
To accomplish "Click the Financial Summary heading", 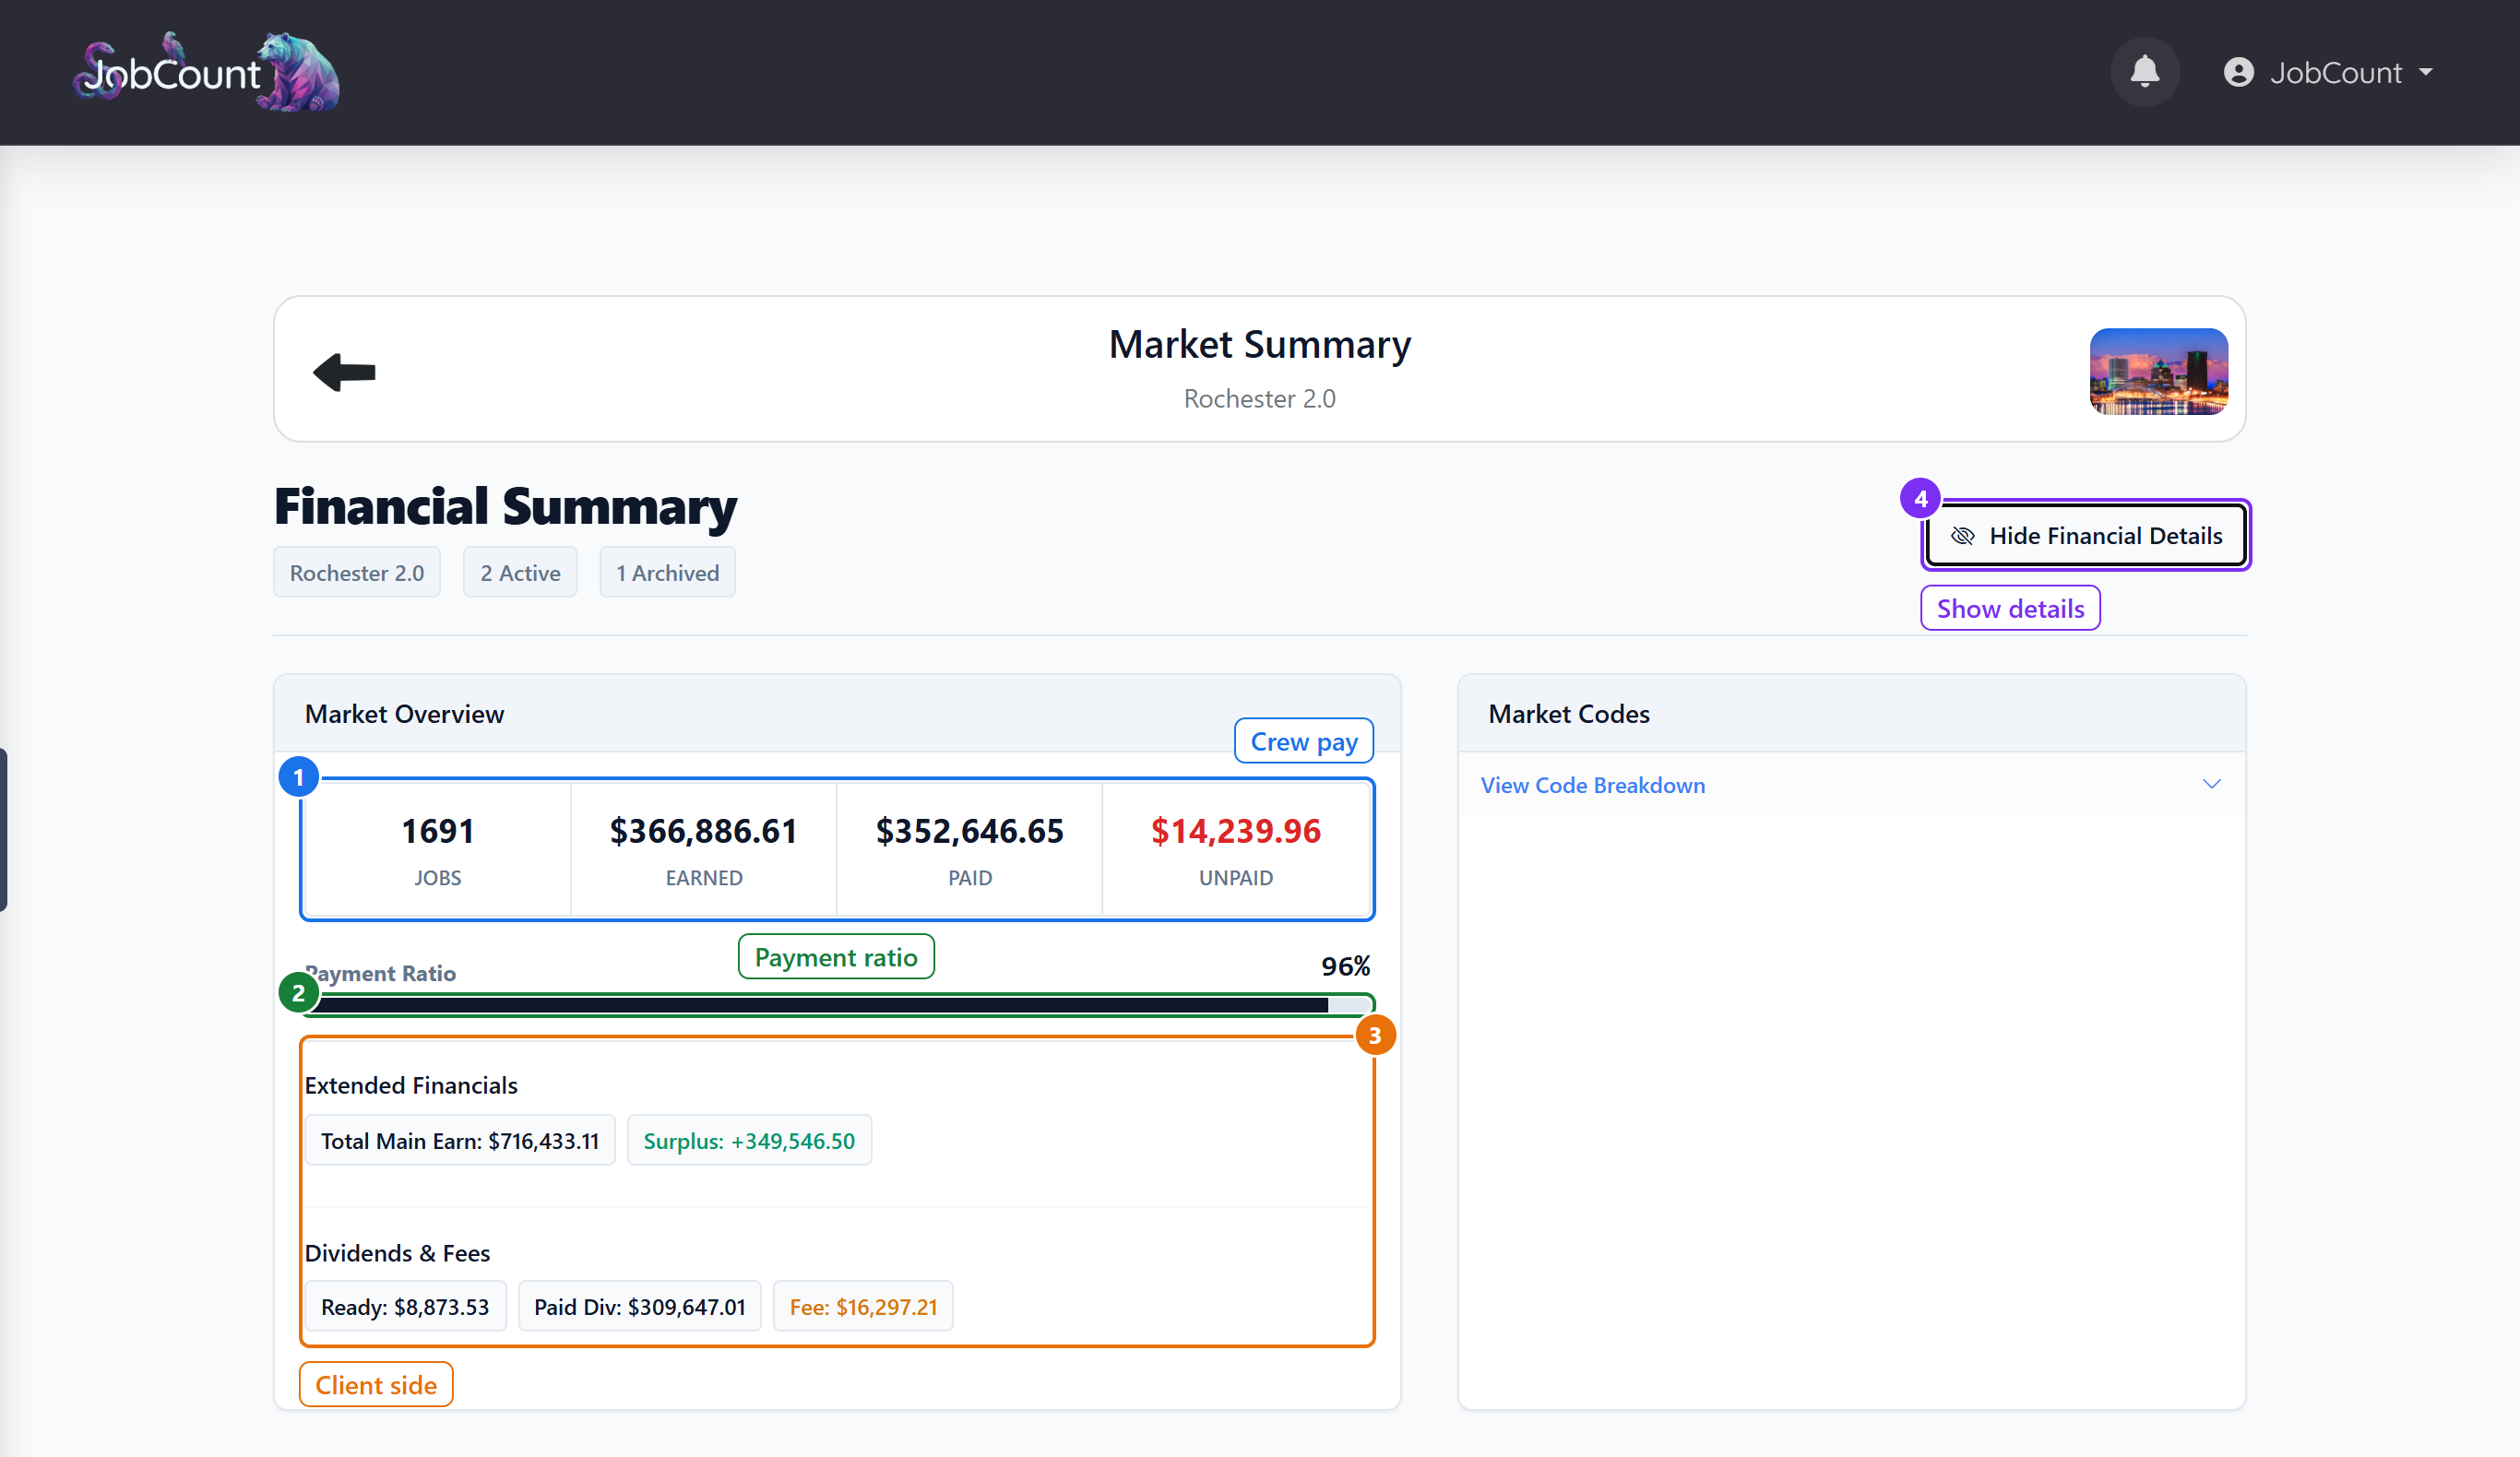I will [505, 506].
